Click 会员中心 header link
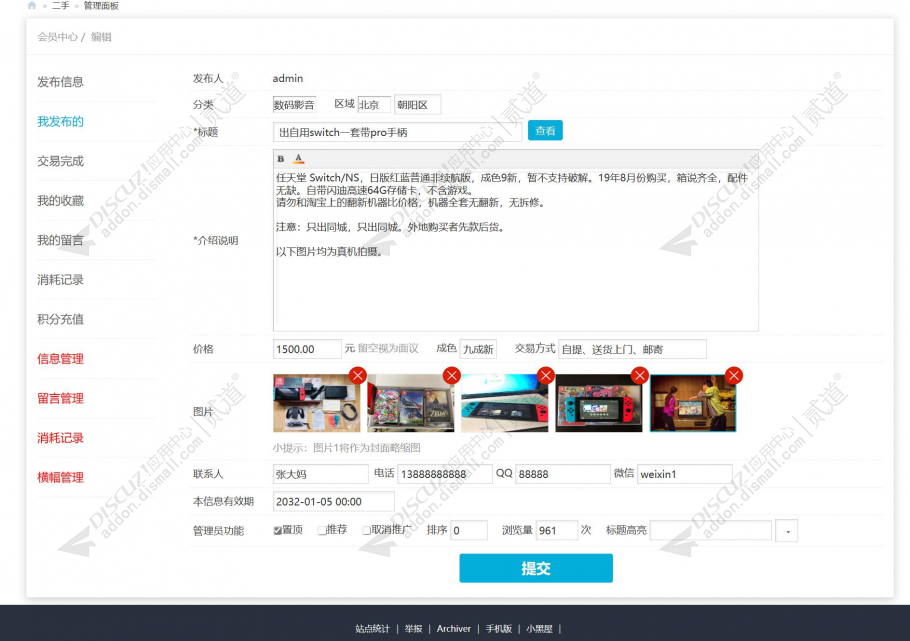 tap(57, 37)
